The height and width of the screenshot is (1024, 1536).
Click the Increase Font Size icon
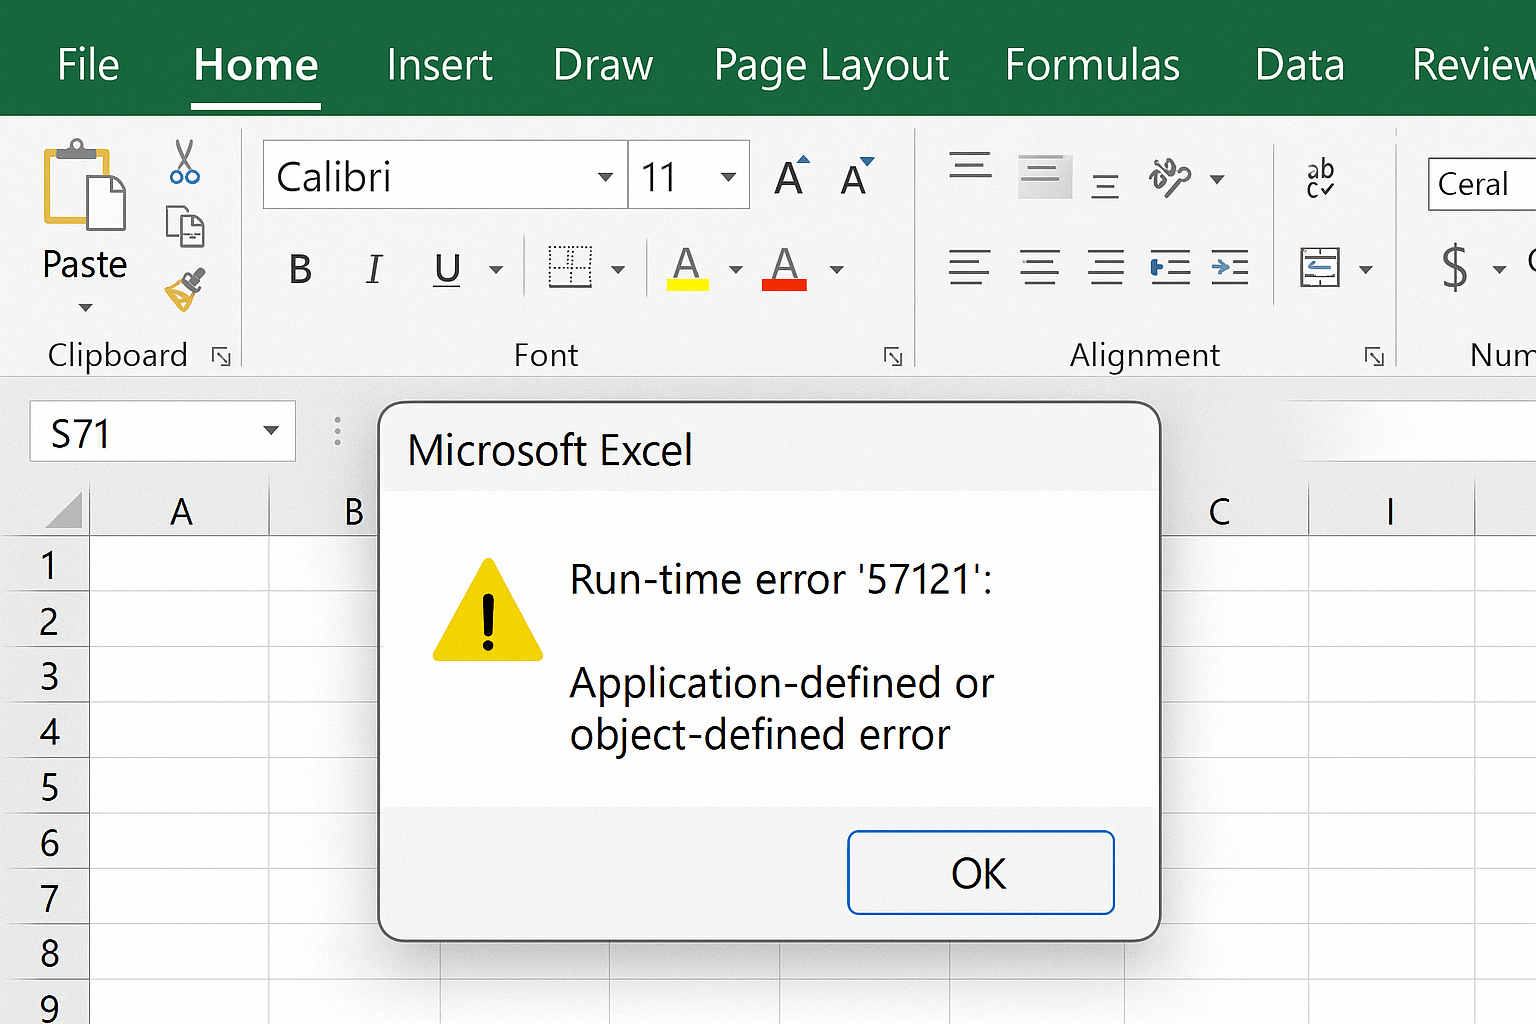pos(790,175)
